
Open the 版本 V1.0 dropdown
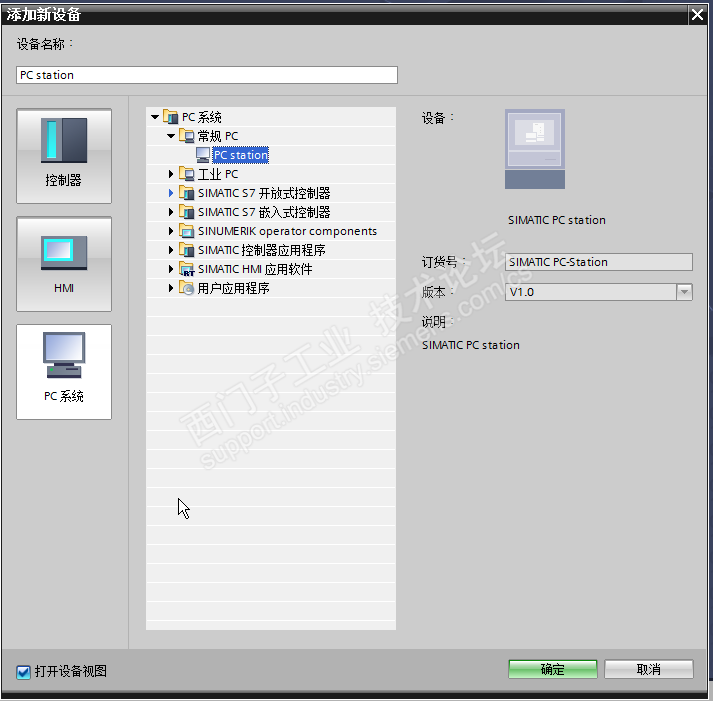pos(684,292)
